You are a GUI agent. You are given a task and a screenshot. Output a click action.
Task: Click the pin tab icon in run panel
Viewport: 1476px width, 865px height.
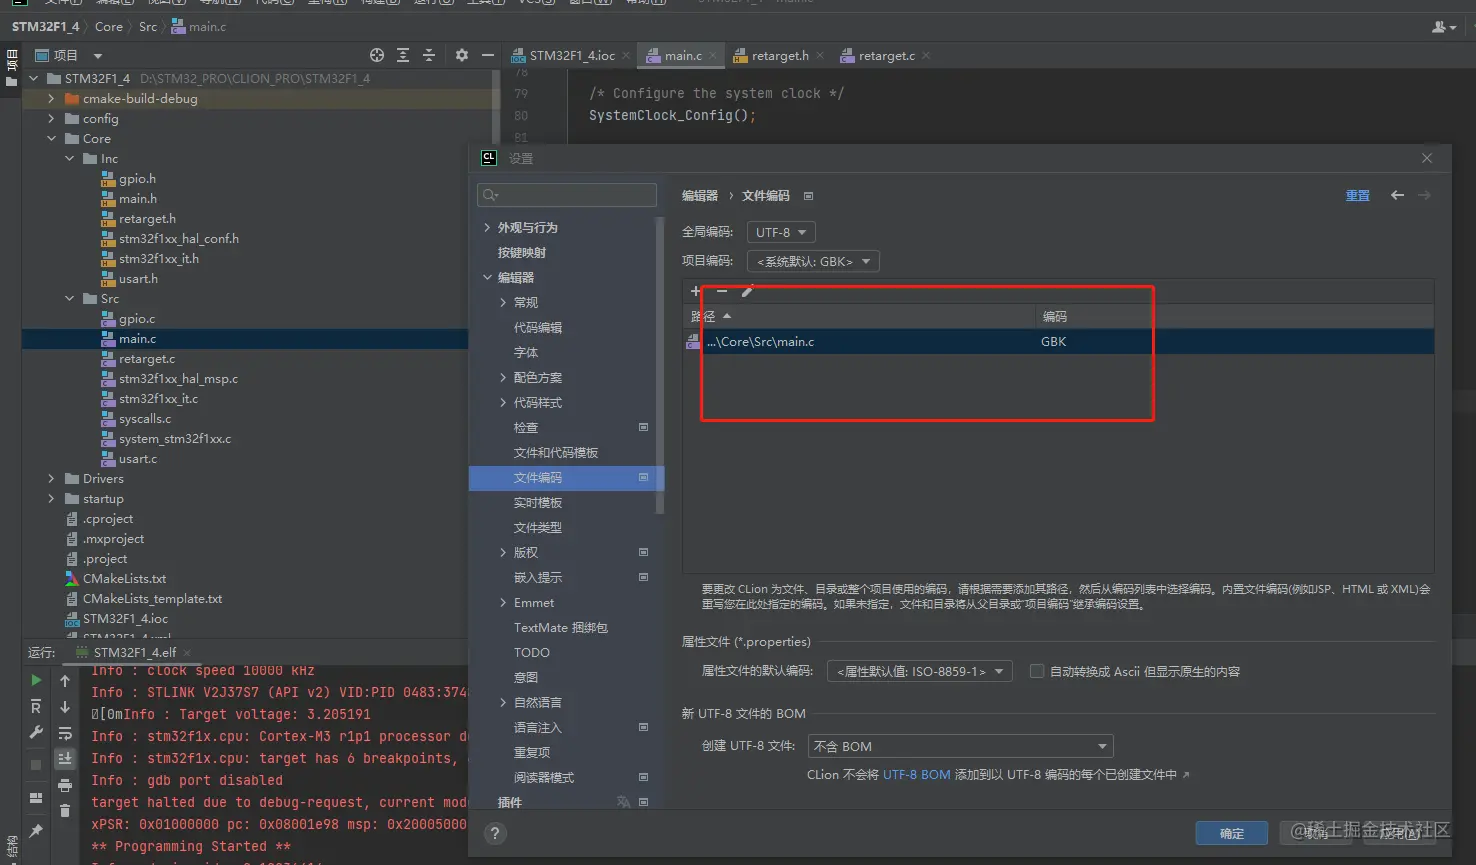tap(36, 830)
